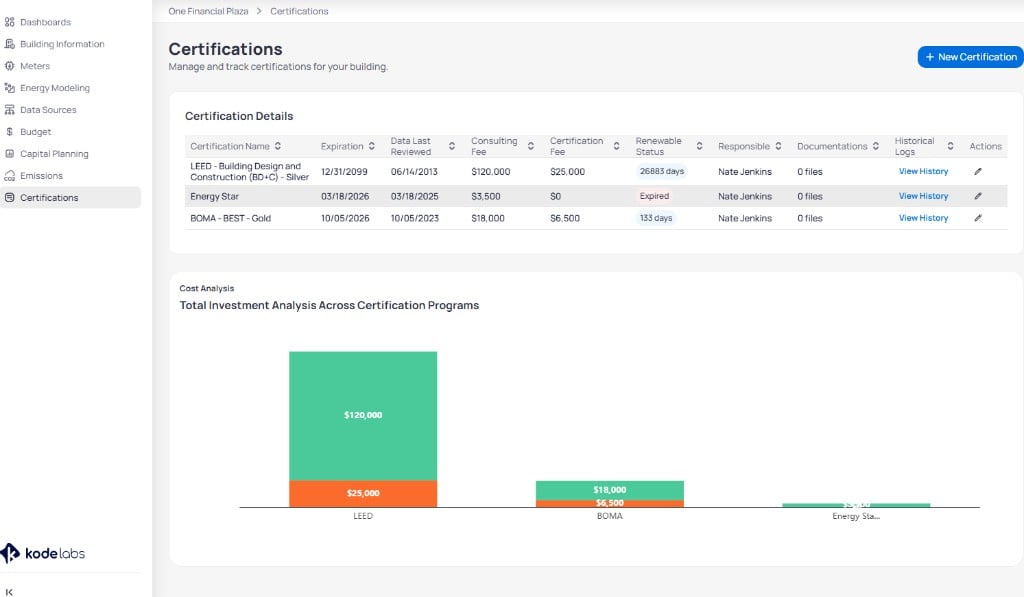Sort by Data Last Reviewed arrows
Viewport: 1024px width, 597px height.
point(451,146)
